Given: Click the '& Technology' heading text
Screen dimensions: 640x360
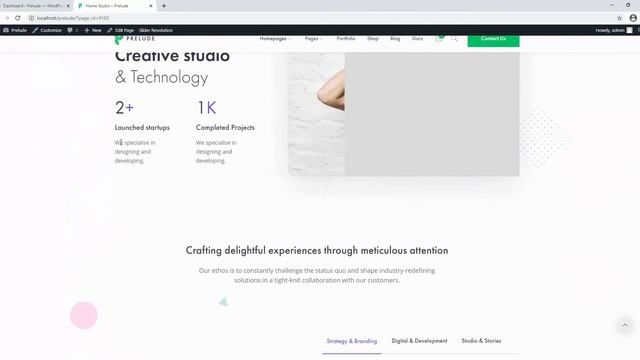Looking at the screenshot, I should tap(162, 77).
